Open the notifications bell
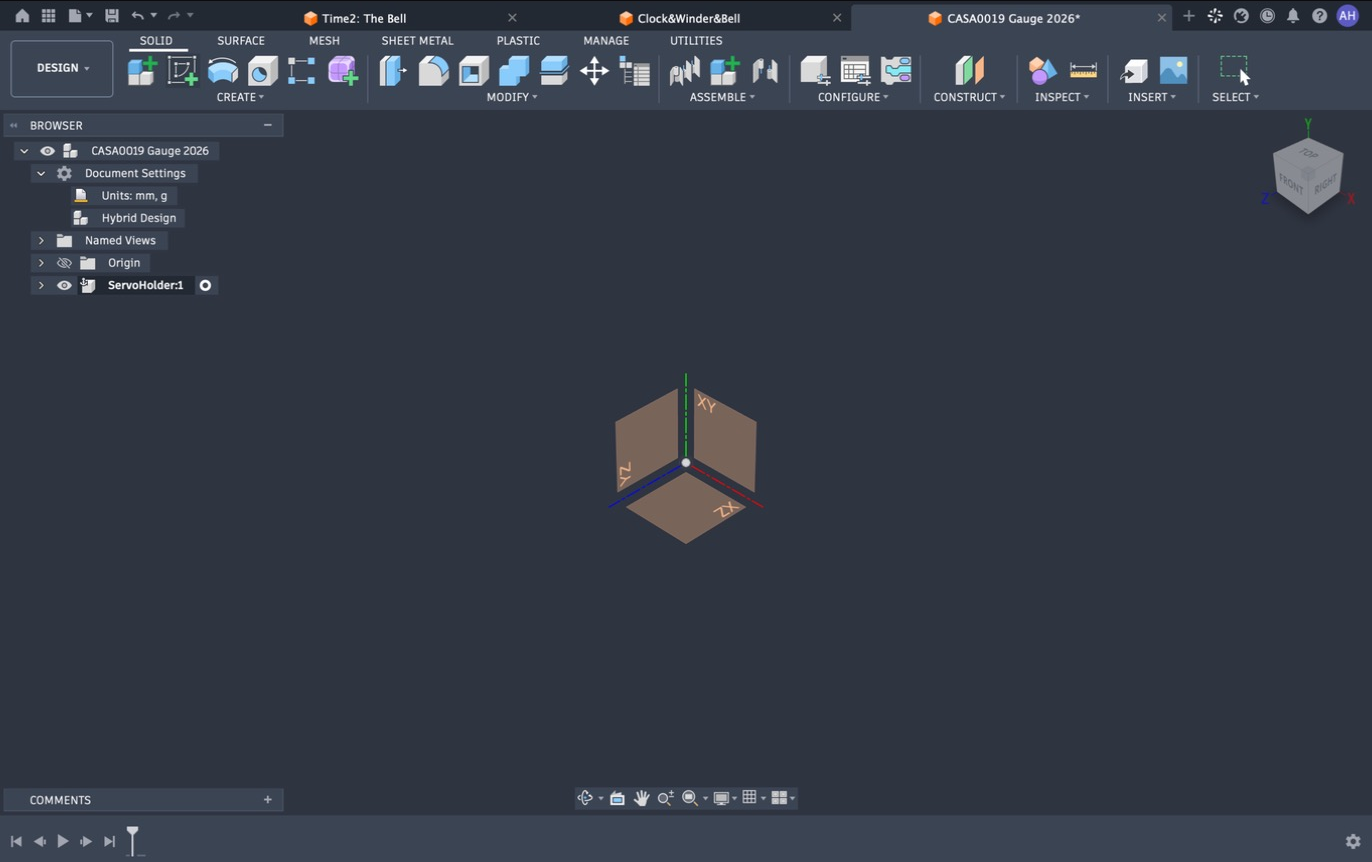This screenshot has height=862, width=1372. click(1293, 16)
